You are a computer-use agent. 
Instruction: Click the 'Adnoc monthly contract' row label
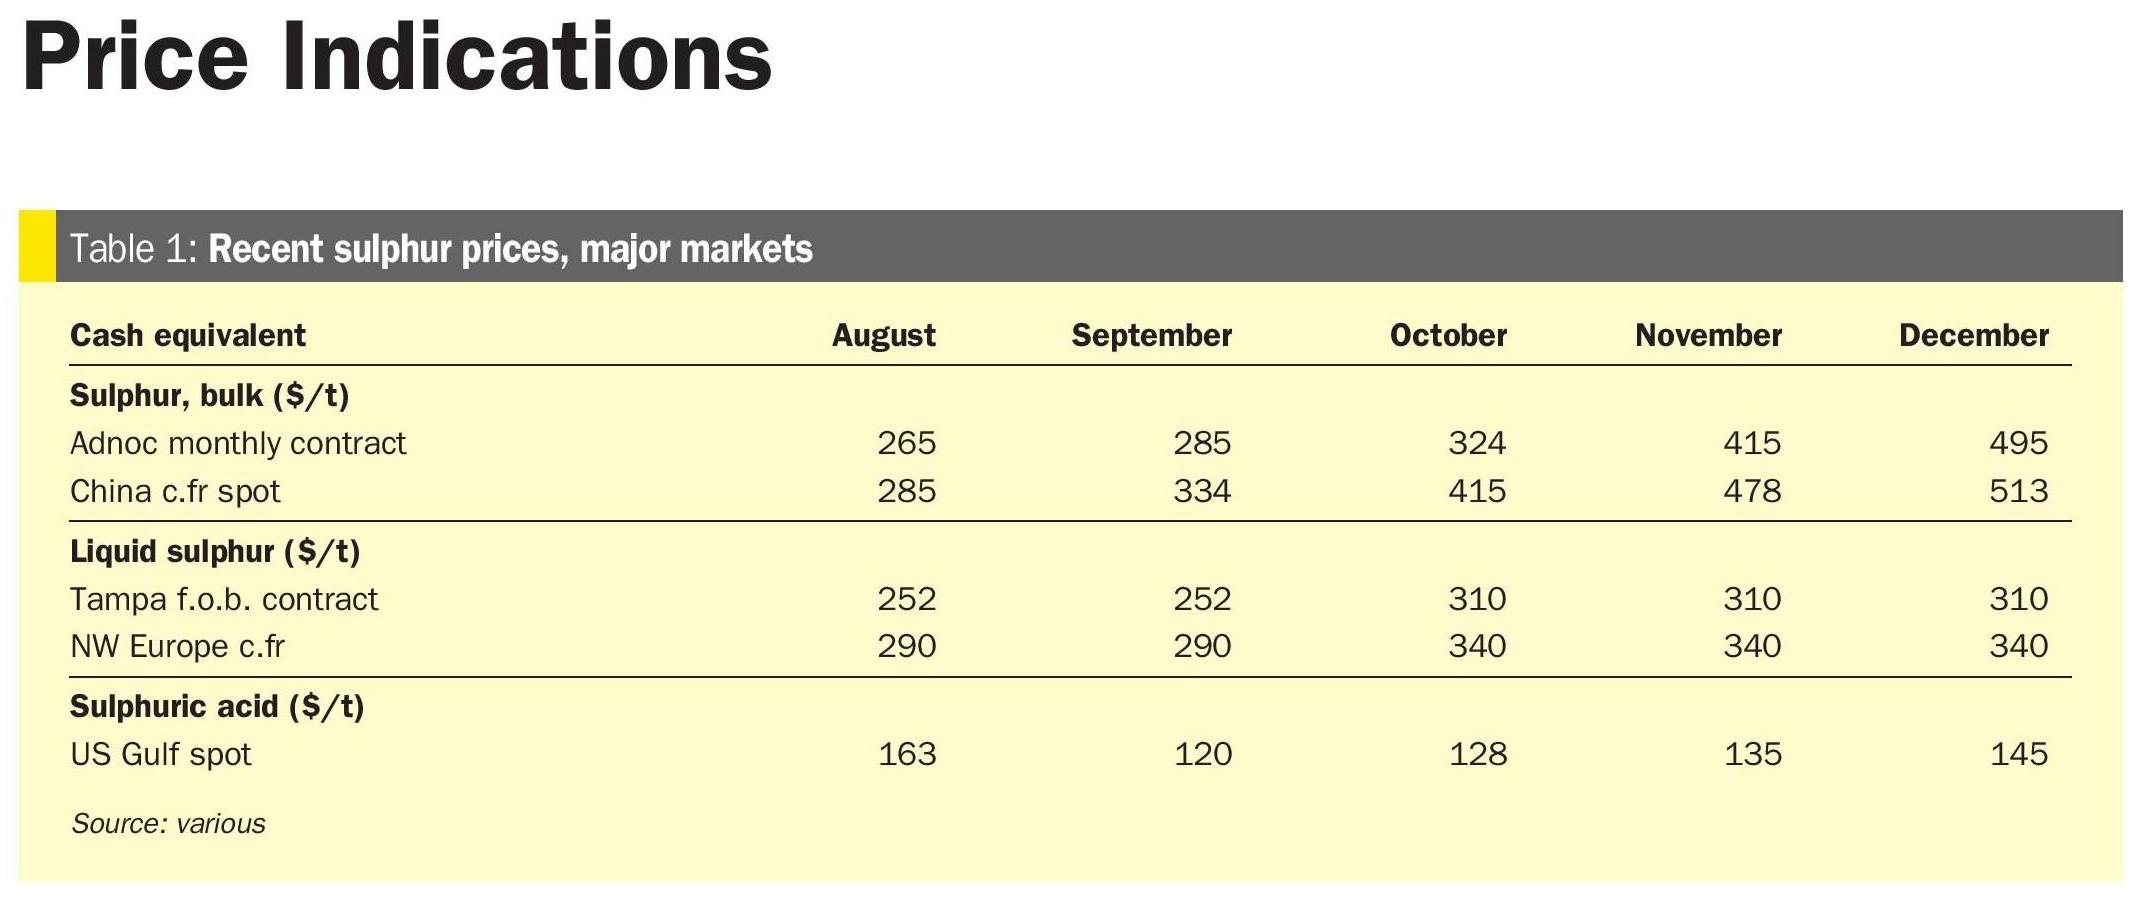click(x=238, y=443)
